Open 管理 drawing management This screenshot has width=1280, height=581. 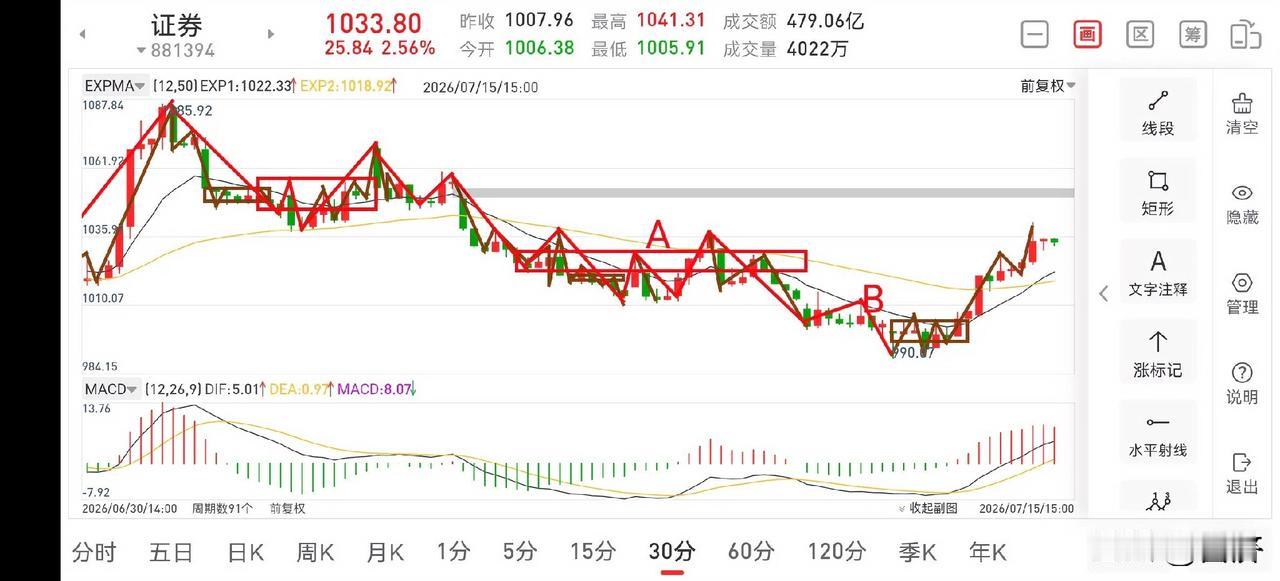coord(1242,294)
